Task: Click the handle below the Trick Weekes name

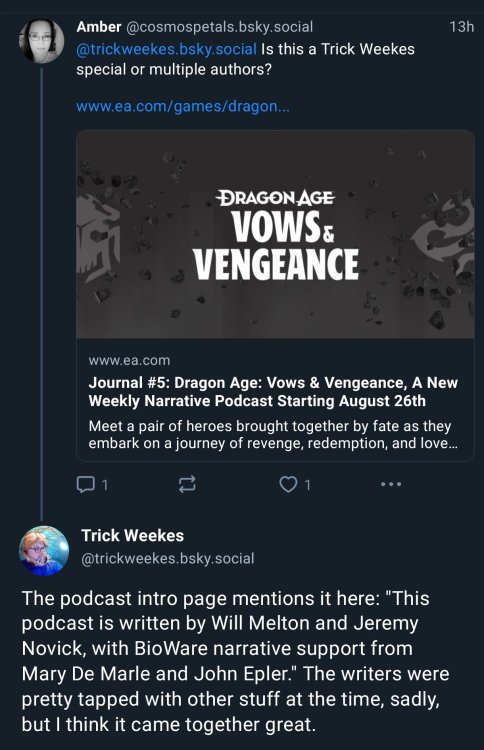Action: [x=167, y=559]
